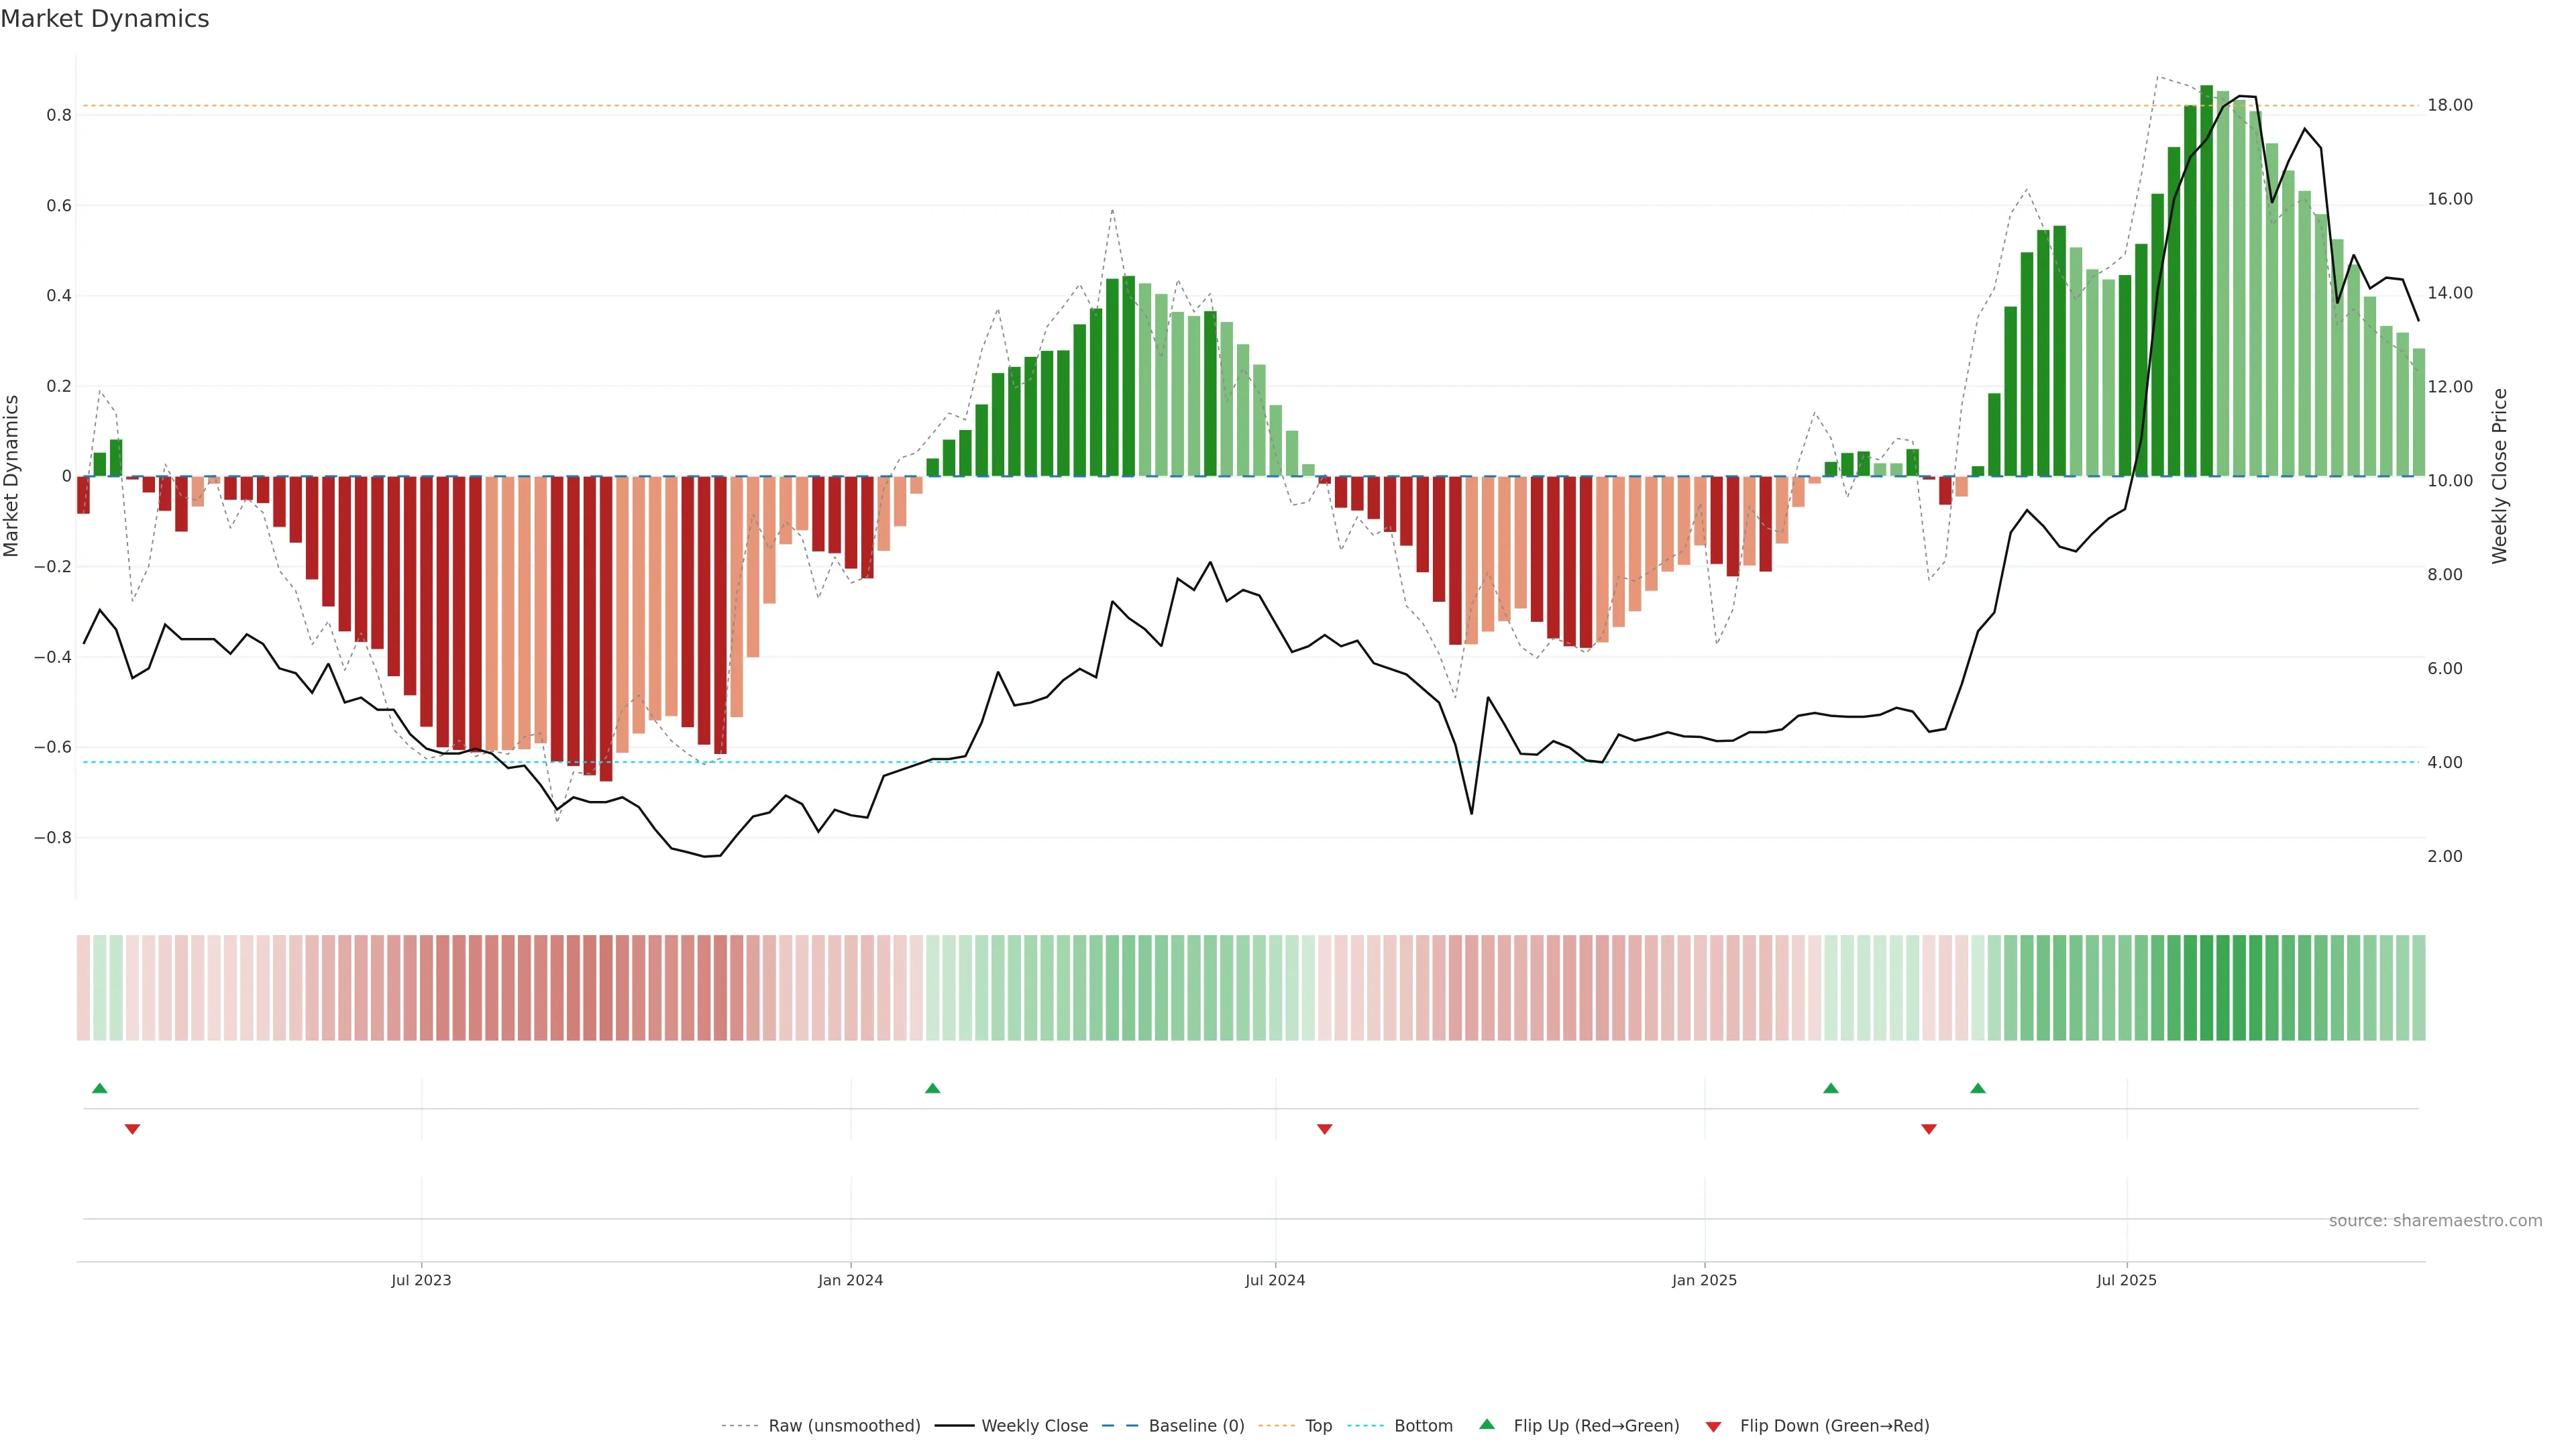The width and height of the screenshot is (2576, 1449).
Task: Click the first red flip-down triangle marker
Action: click(x=132, y=1129)
